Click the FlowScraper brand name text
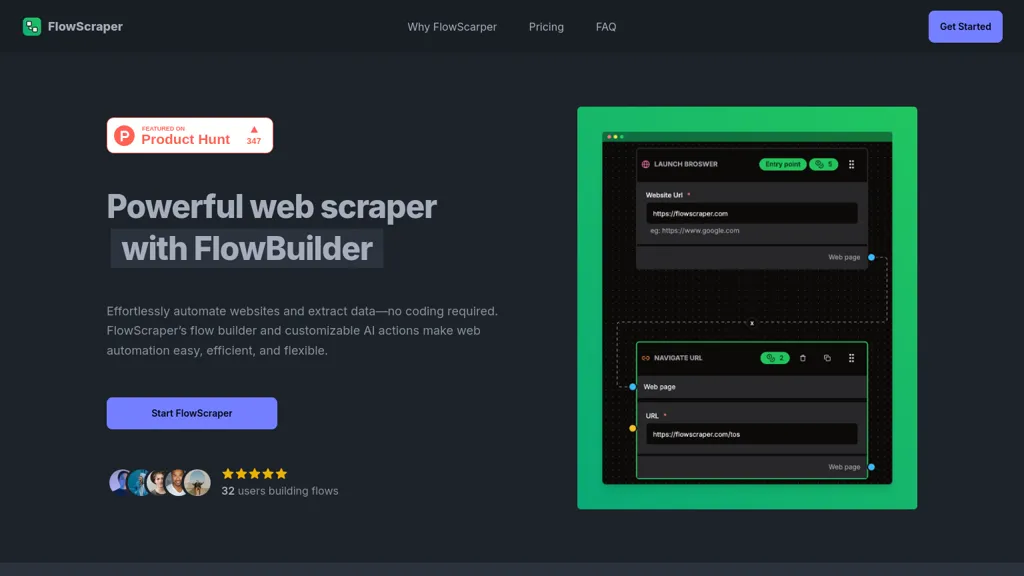 [85, 27]
